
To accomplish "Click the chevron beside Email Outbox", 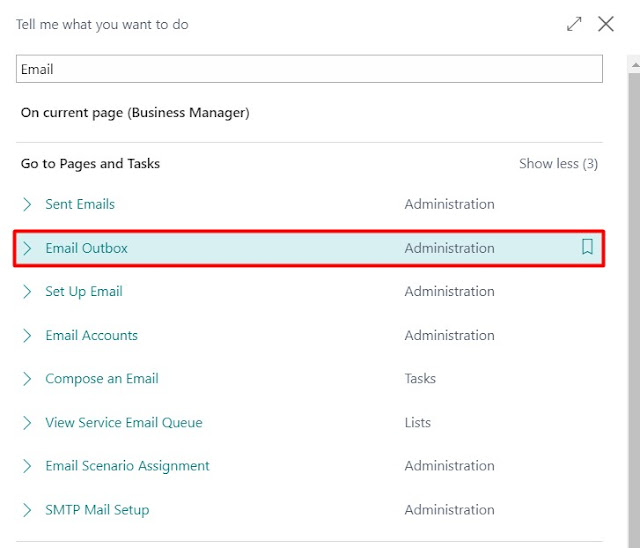I will [27, 248].
